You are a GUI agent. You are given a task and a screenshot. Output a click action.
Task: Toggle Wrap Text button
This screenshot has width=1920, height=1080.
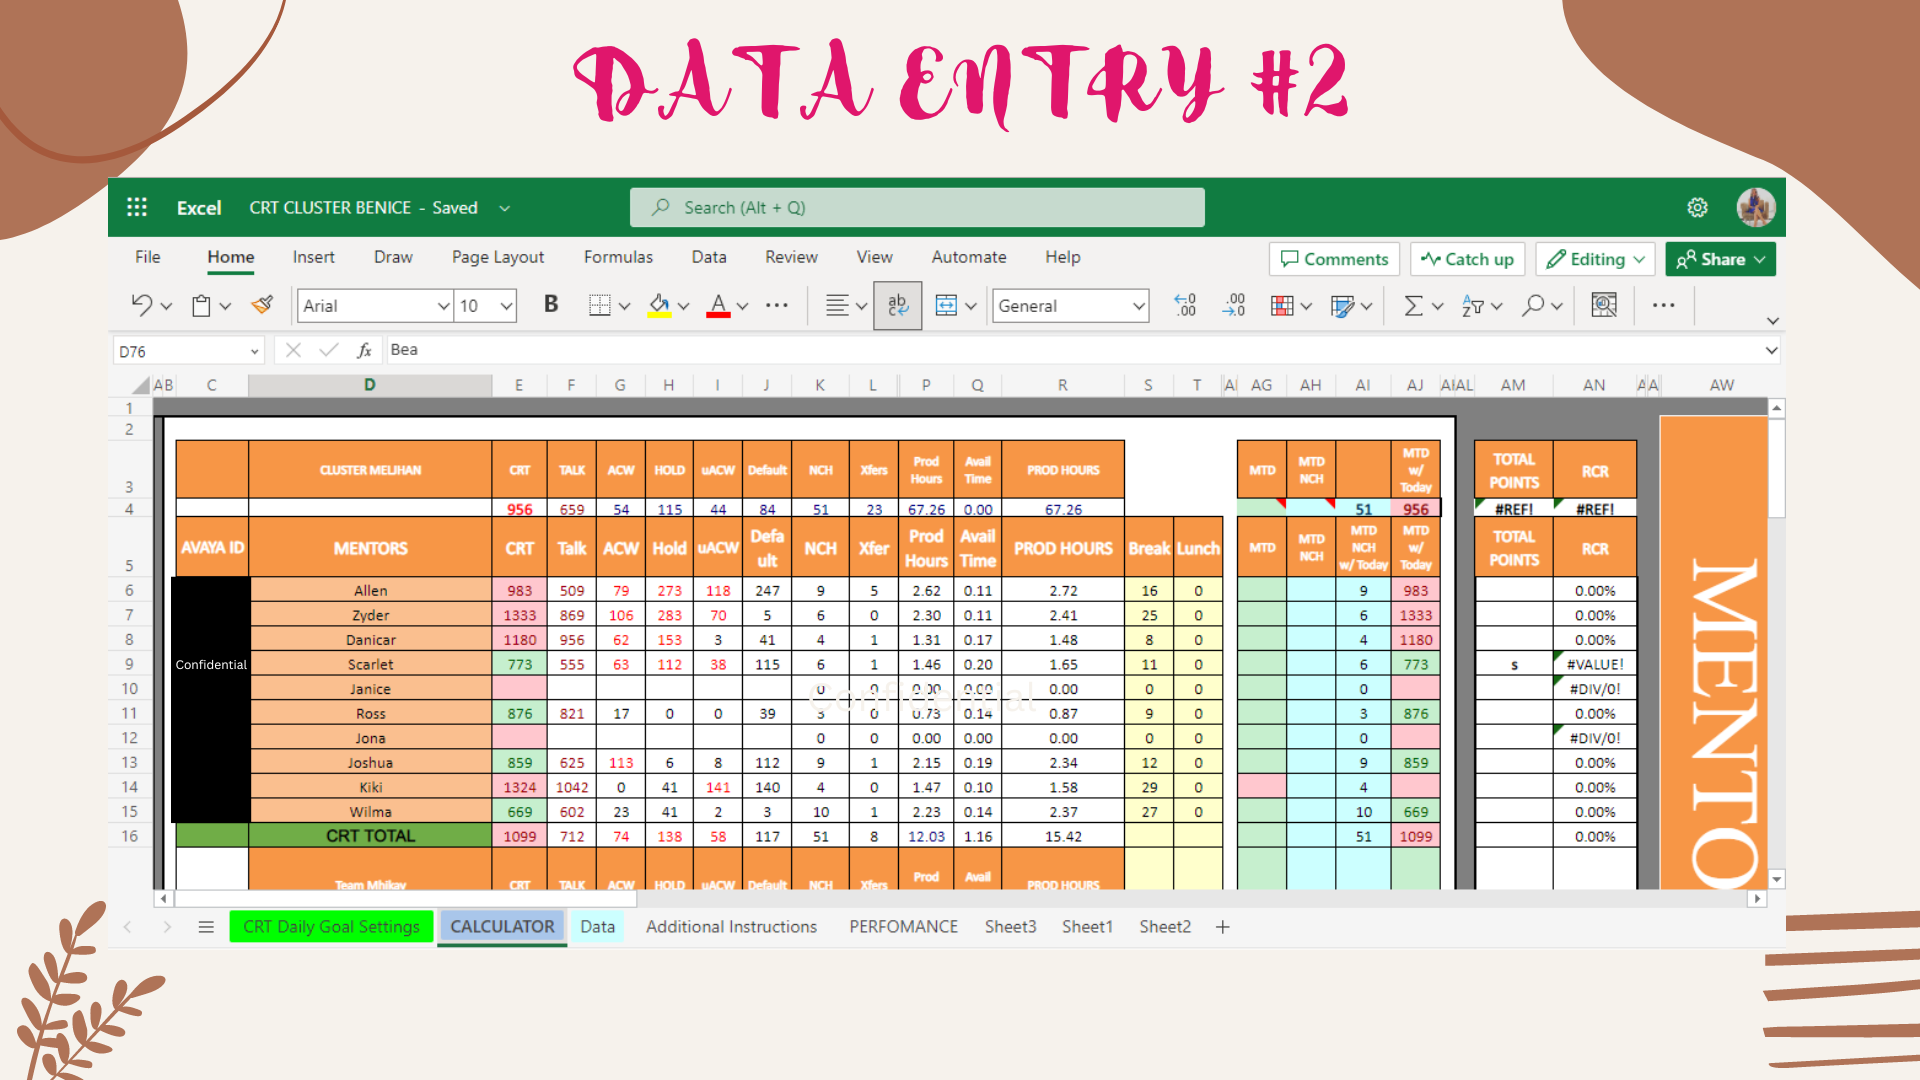[897, 305]
